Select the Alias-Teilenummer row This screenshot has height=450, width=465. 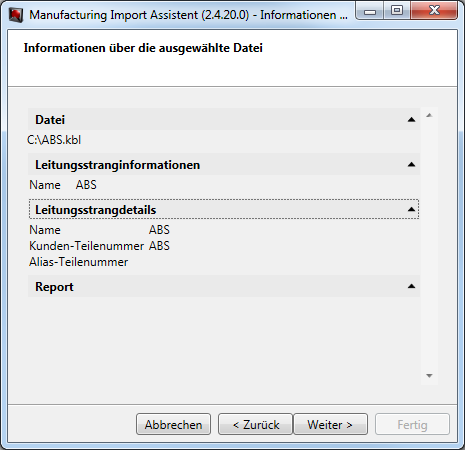(79, 262)
